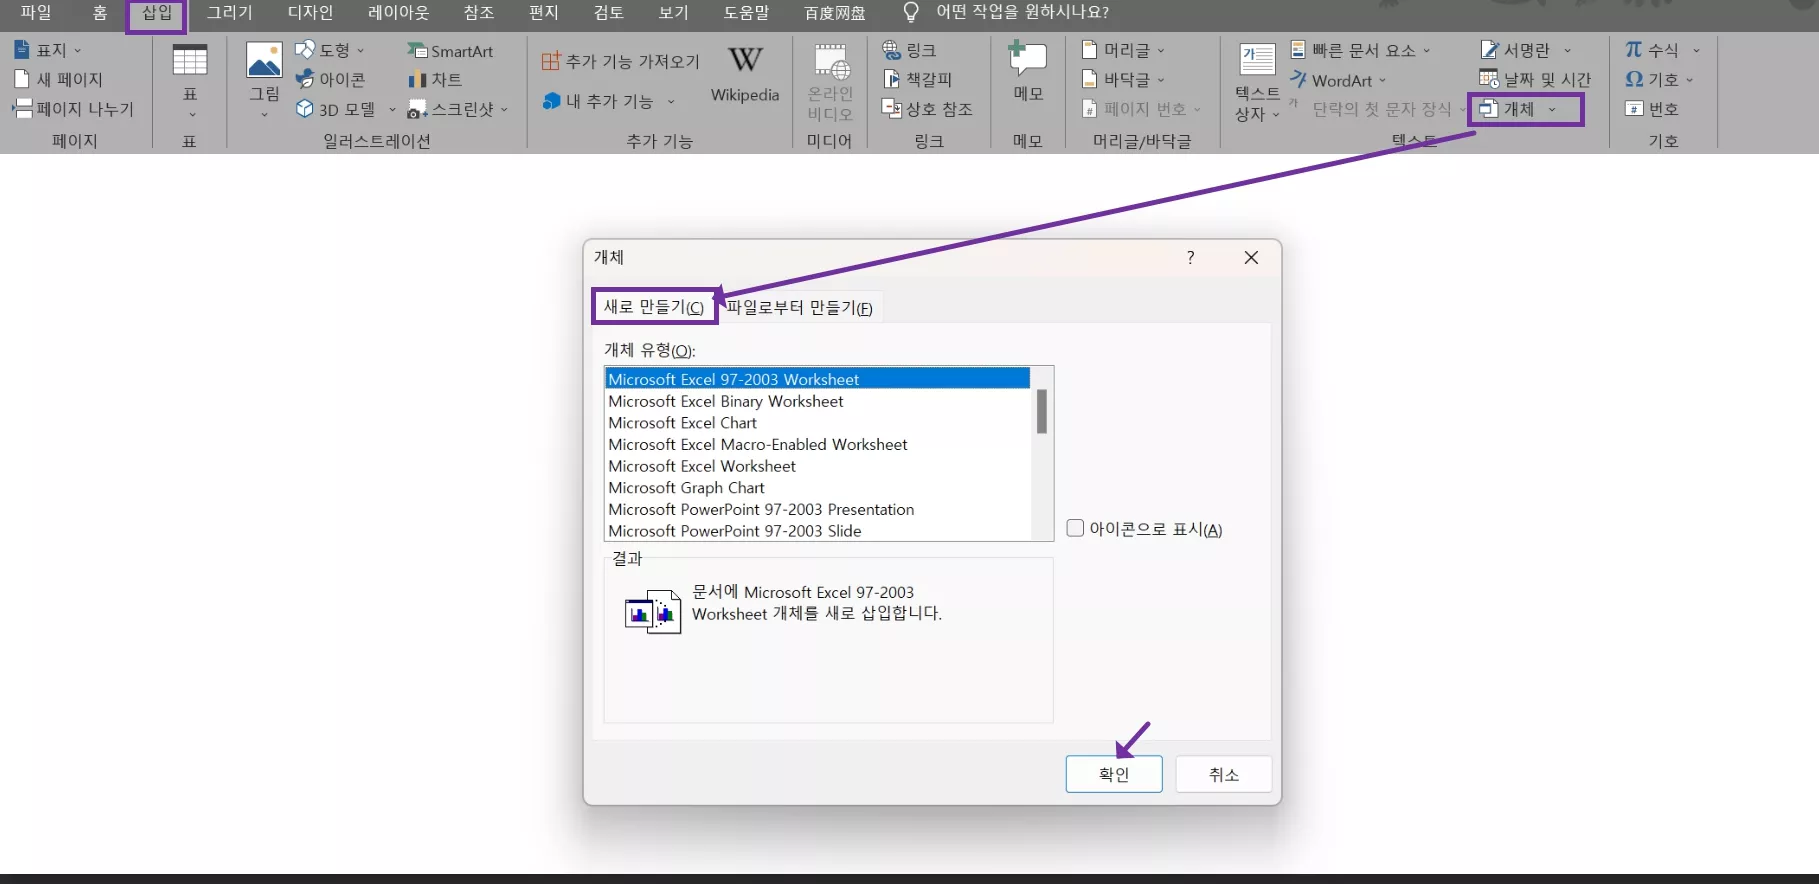This screenshot has width=1819, height=884.
Task: Click the lightbulb tell-me icon
Action: [x=911, y=12]
